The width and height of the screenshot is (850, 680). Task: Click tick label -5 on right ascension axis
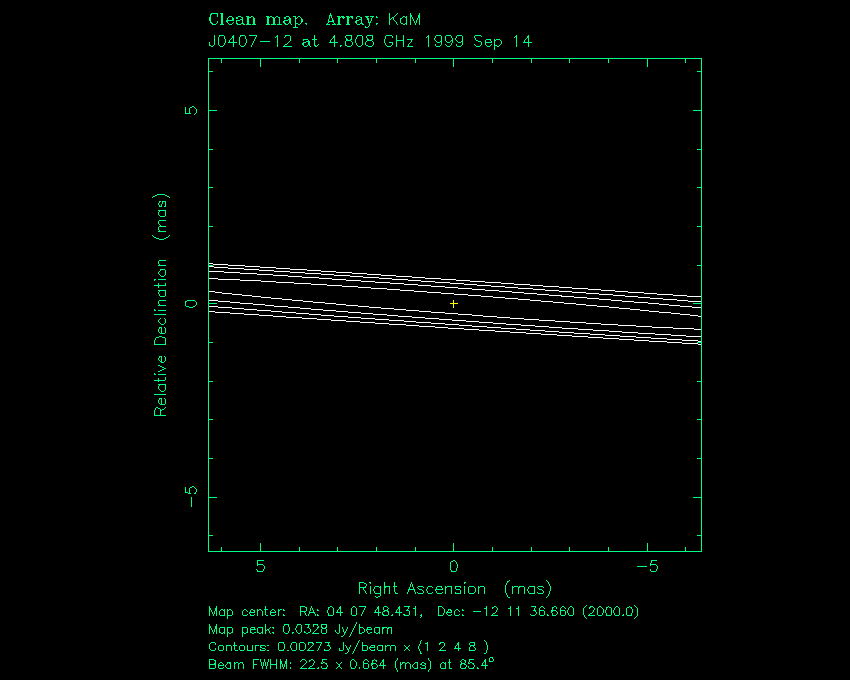click(x=647, y=566)
